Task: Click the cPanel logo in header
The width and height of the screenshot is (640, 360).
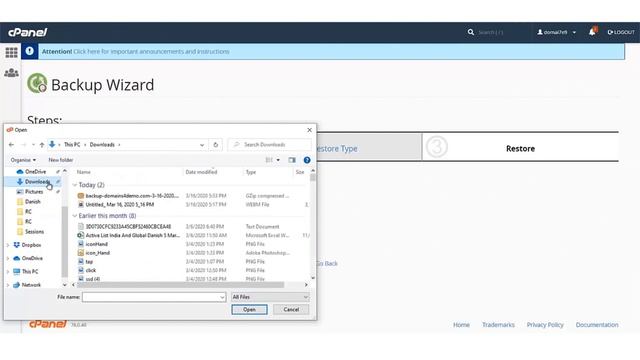Action: click(x=28, y=32)
